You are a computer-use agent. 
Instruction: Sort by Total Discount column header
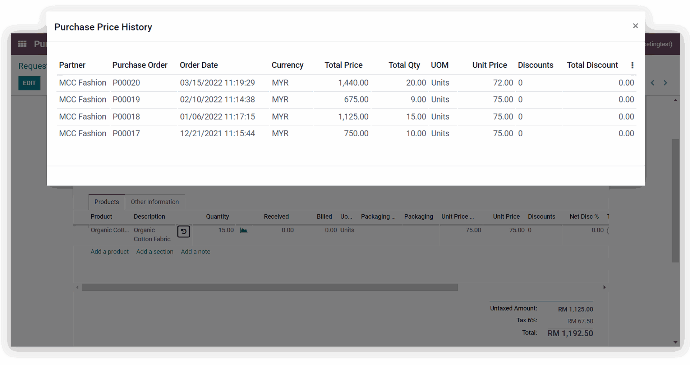[592, 65]
